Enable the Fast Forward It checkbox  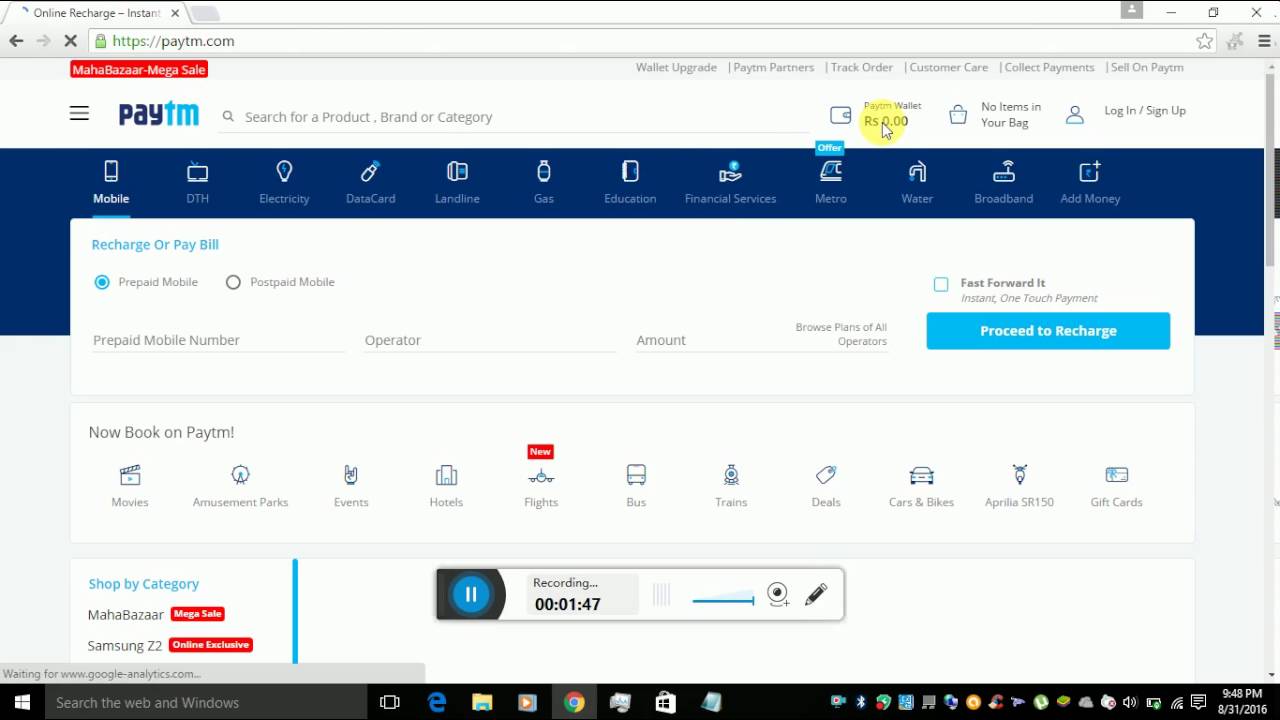point(941,284)
